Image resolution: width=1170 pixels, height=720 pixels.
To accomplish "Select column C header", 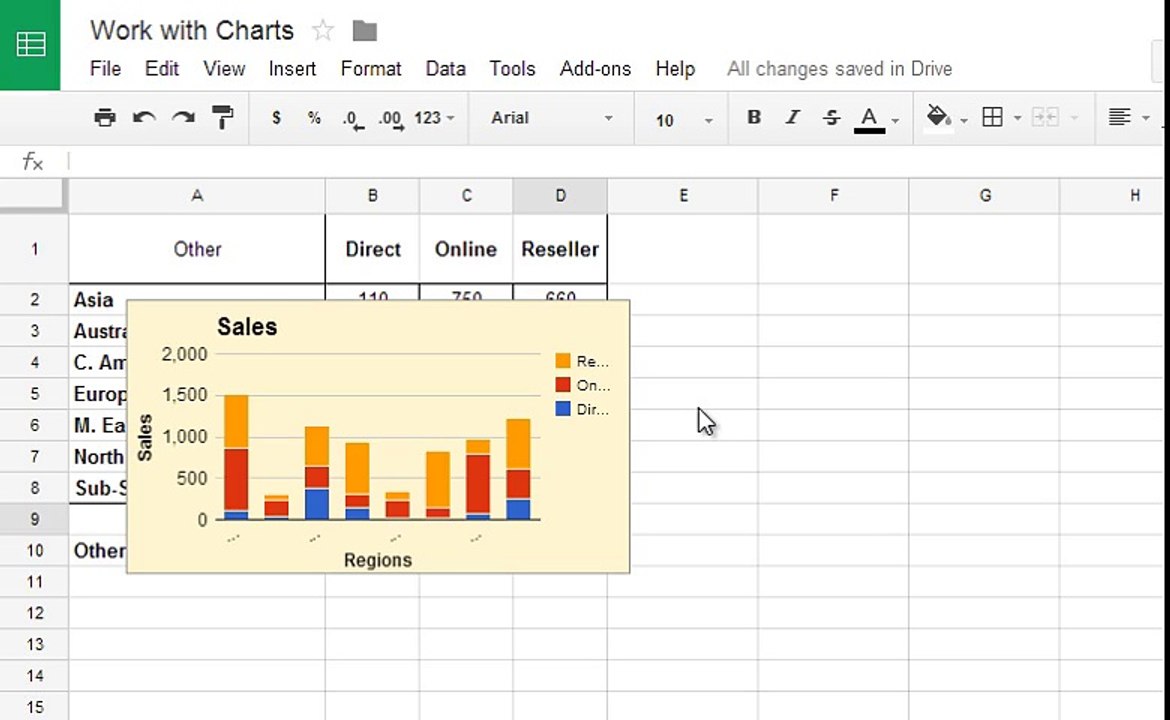I will pyautogui.click(x=466, y=195).
